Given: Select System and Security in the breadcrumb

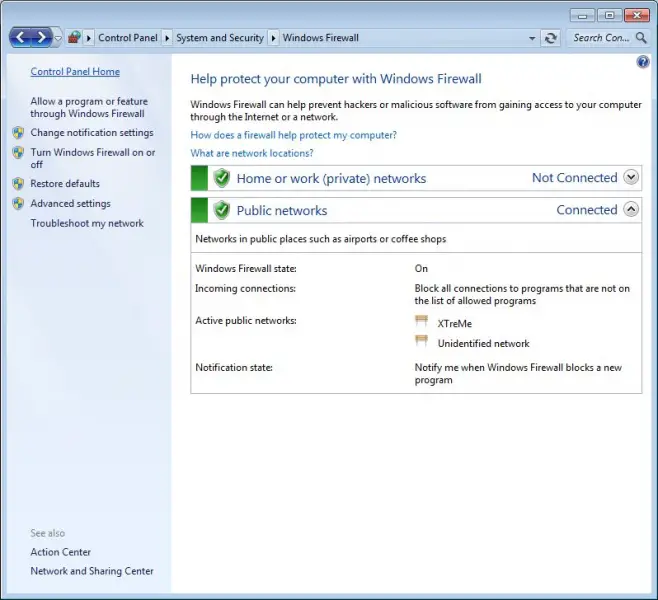Looking at the screenshot, I should click(x=220, y=38).
